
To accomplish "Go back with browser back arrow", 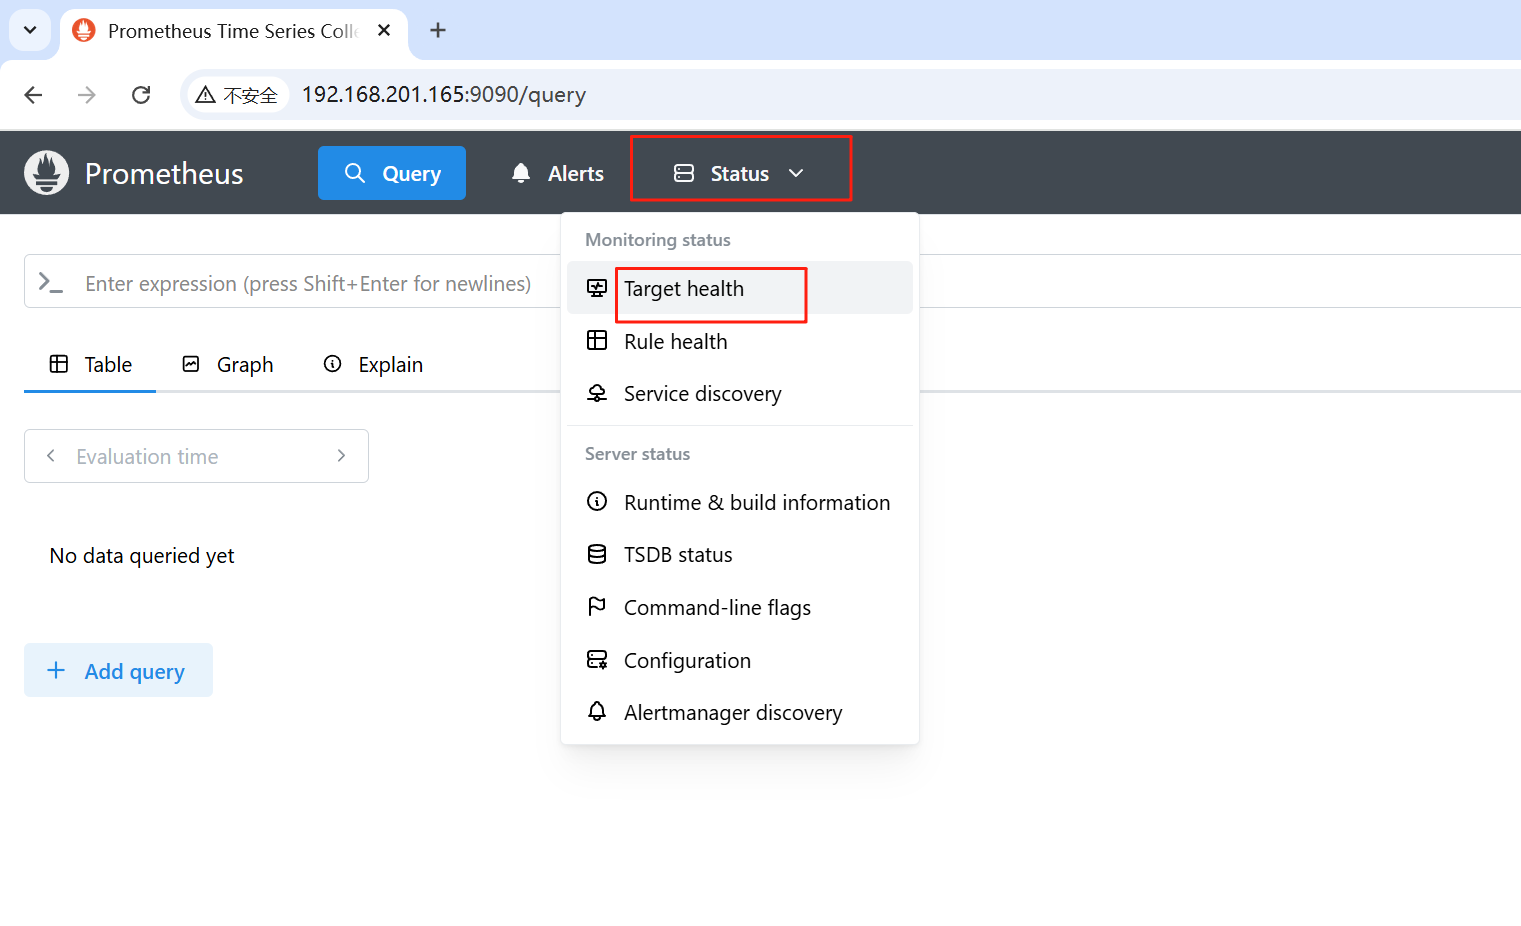I will [33, 95].
